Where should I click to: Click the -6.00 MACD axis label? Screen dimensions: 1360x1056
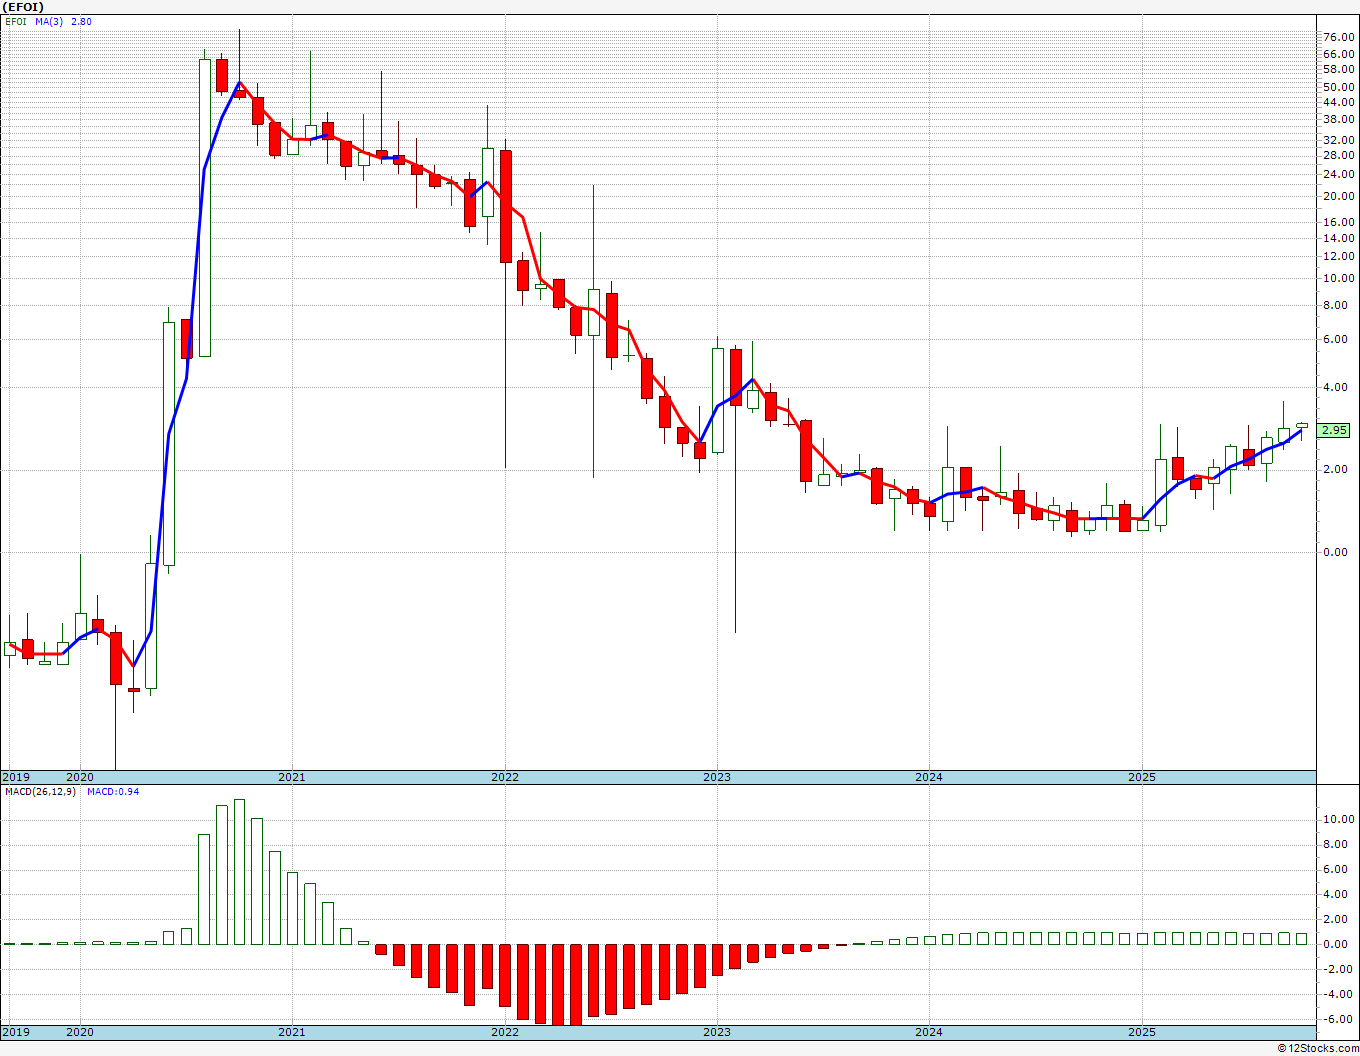pyautogui.click(x=1339, y=1020)
